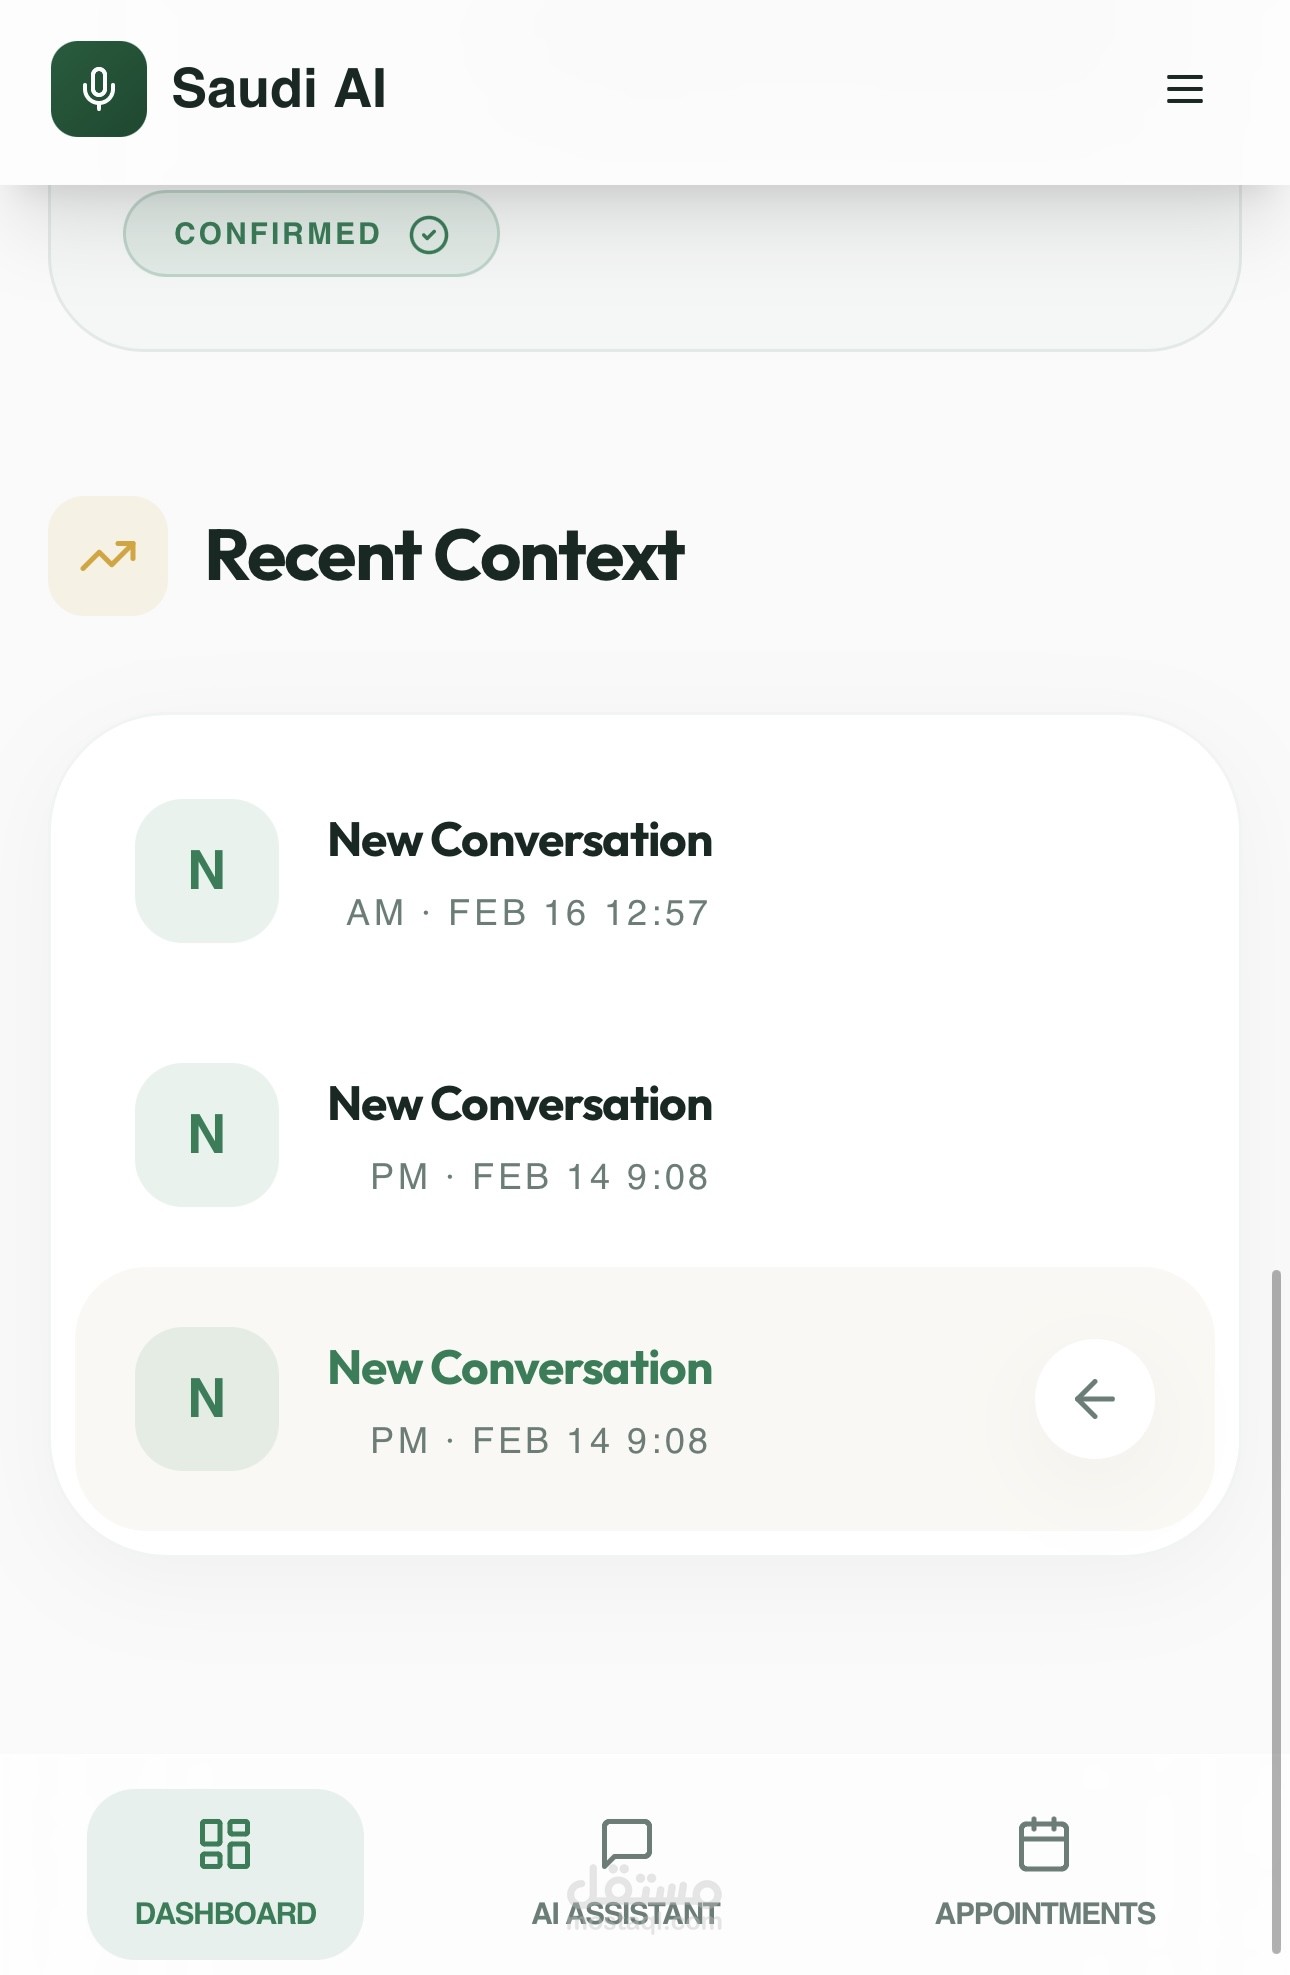
Task: Click the N avatar of second conversation
Action: [207, 1134]
